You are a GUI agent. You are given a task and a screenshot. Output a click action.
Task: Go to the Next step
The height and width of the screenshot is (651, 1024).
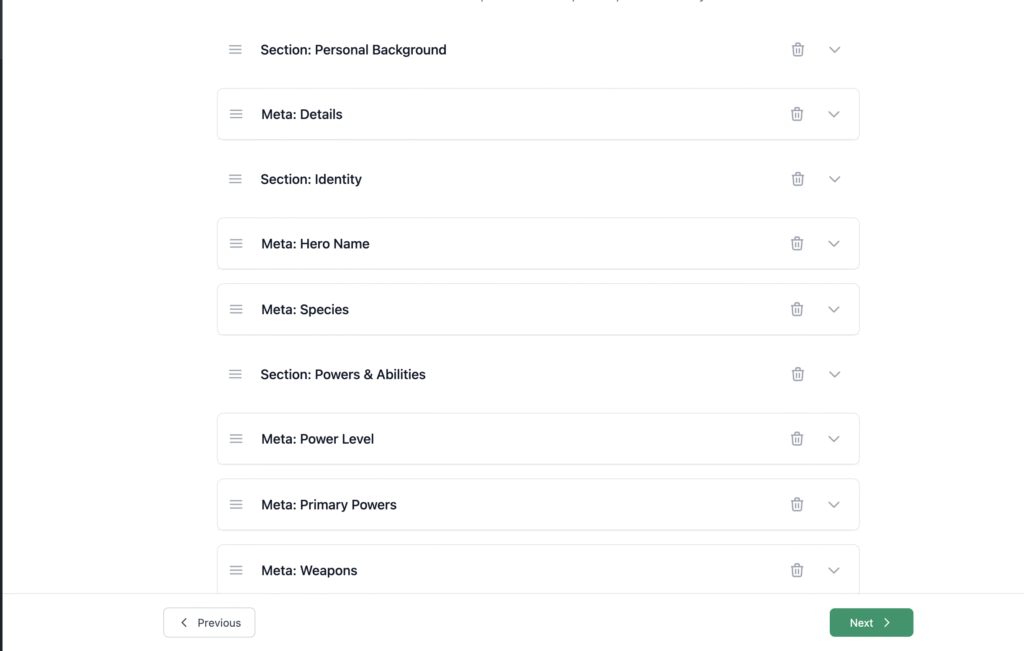[x=871, y=623]
